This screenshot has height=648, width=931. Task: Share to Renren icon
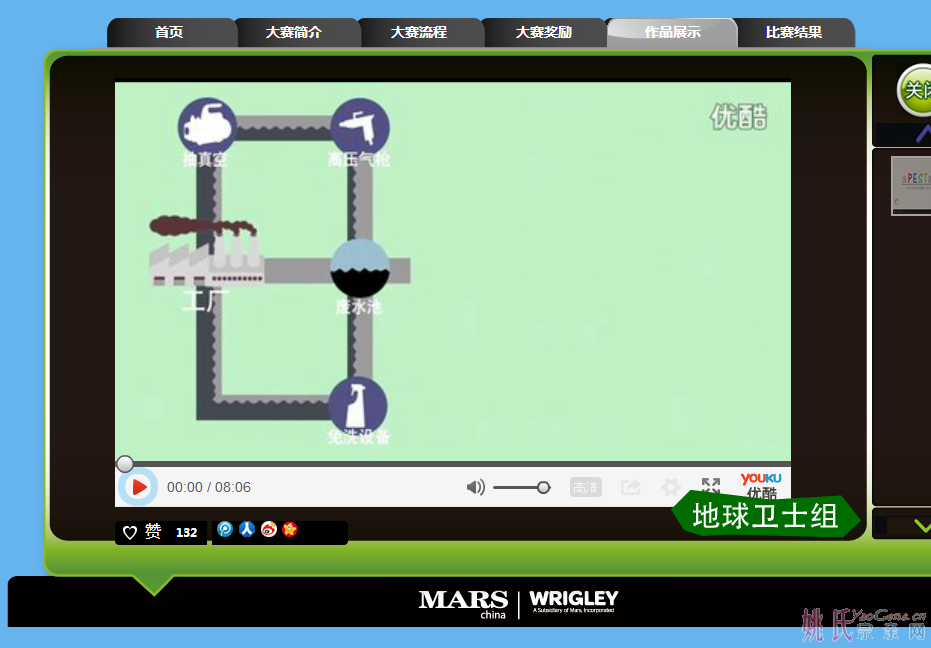(x=246, y=530)
